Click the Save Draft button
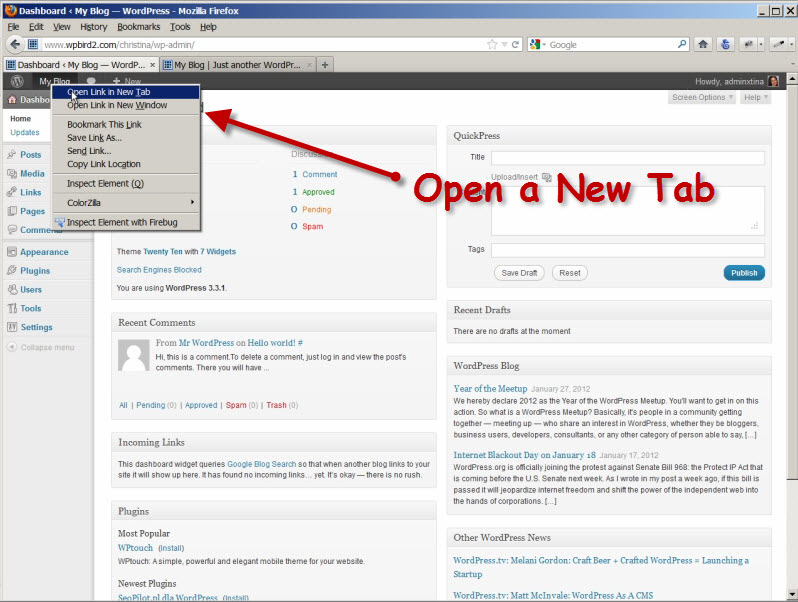The image size is (798, 602). click(519, 273)
